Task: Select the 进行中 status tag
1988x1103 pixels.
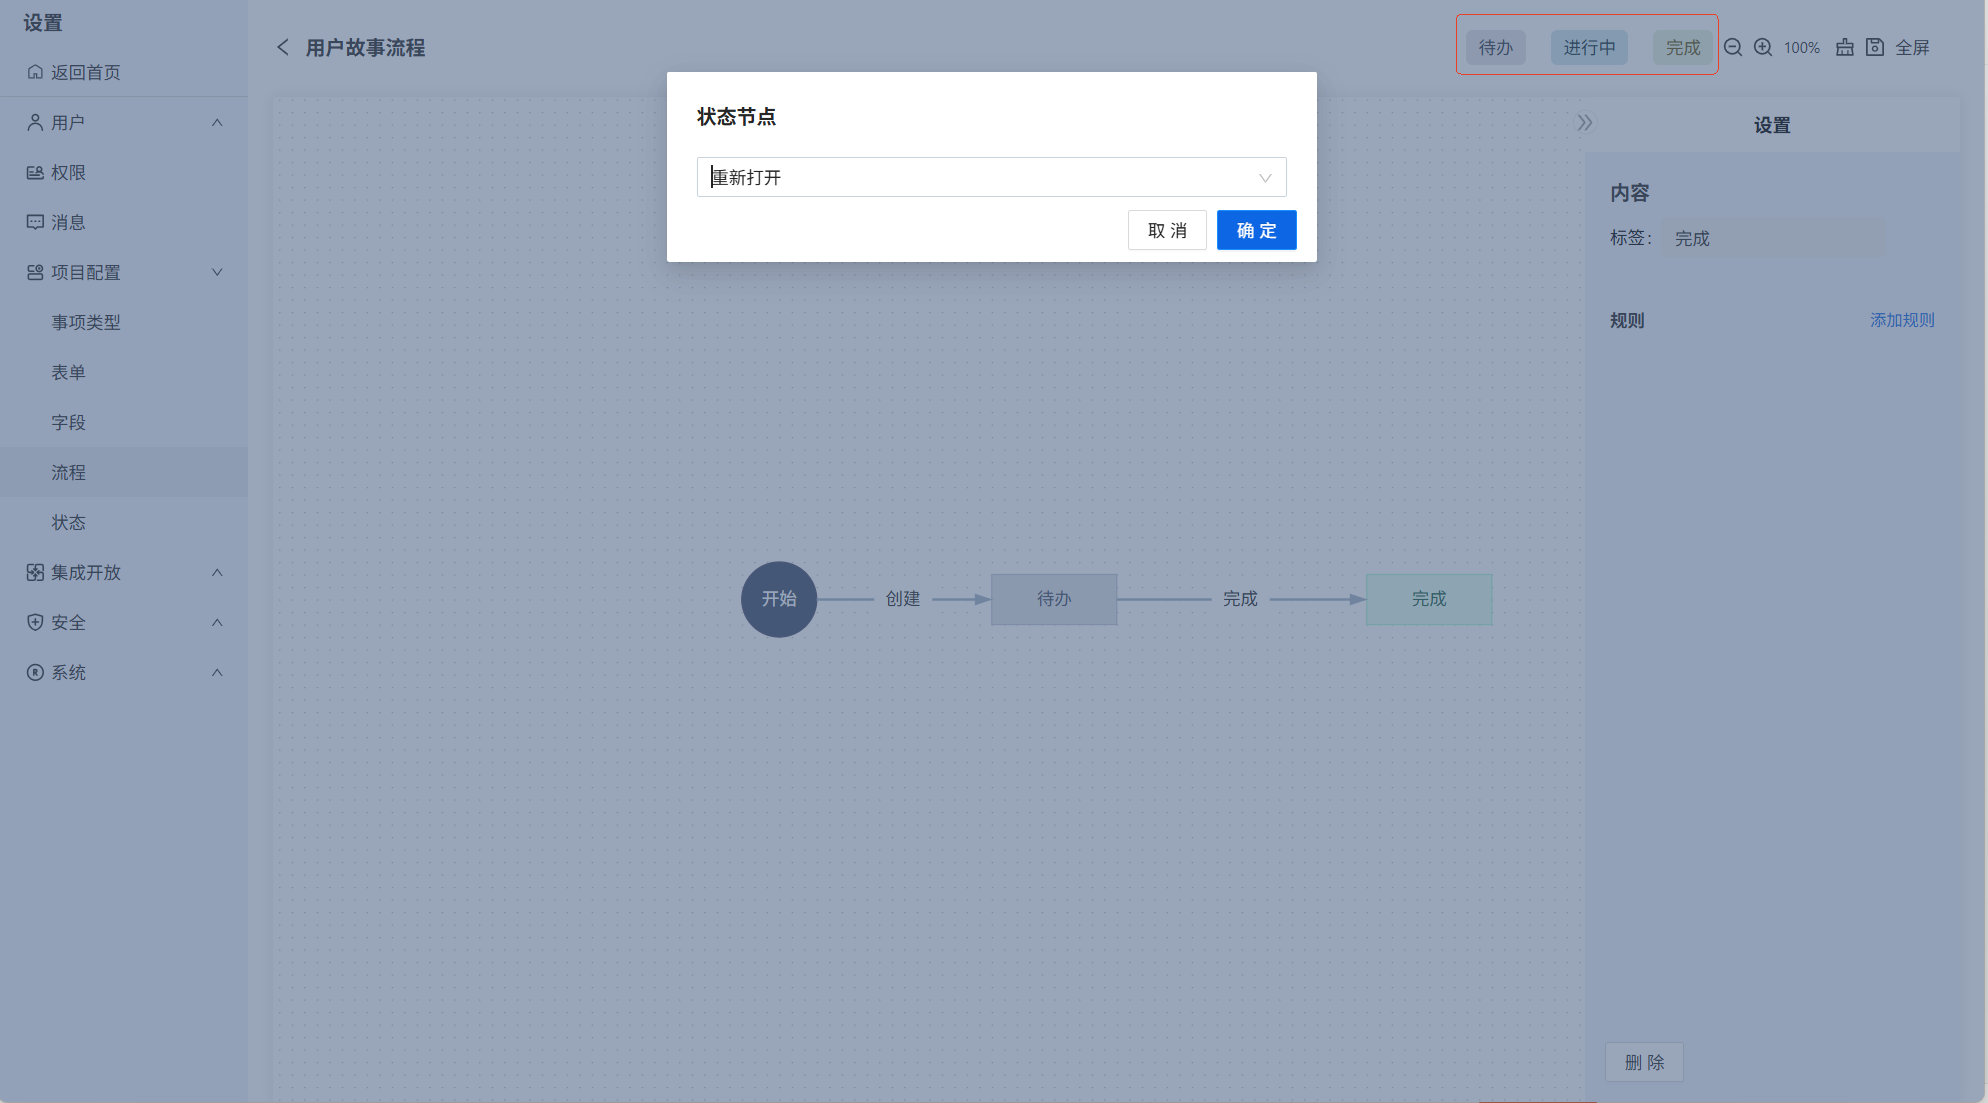Action: click(x=1589, y=47)
